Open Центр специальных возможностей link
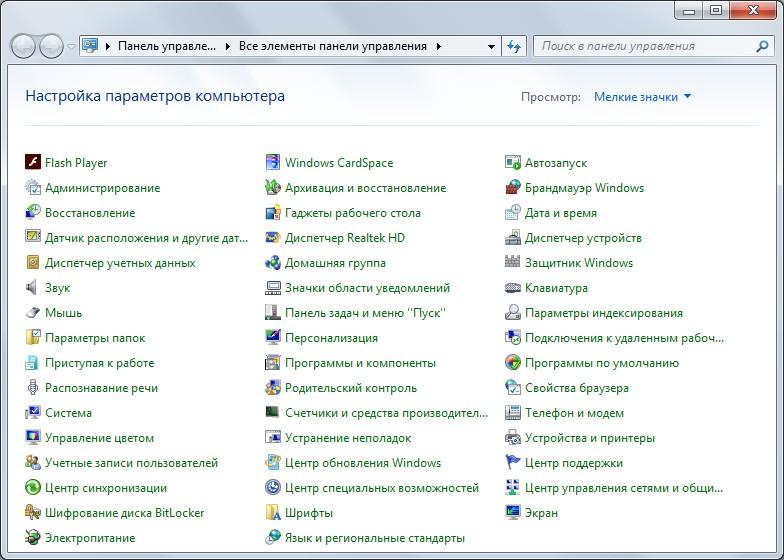This screenshot has width=784, height=560. click(x=382, y=488)
